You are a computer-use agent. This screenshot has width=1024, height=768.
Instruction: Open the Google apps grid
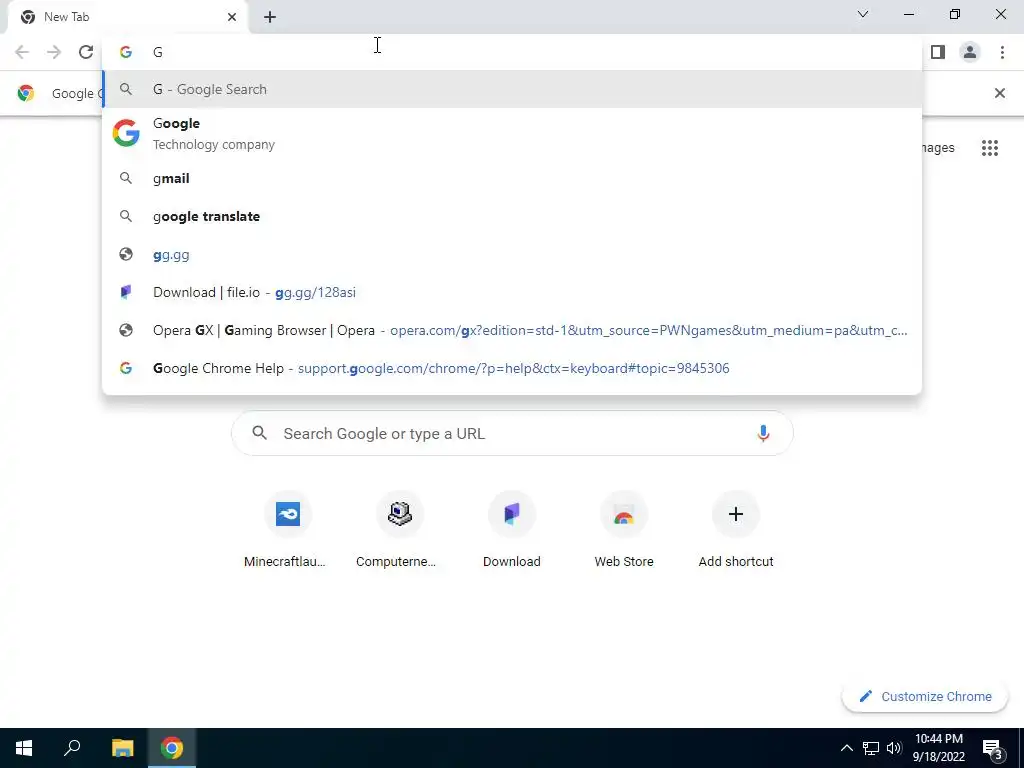pos(990,148)
